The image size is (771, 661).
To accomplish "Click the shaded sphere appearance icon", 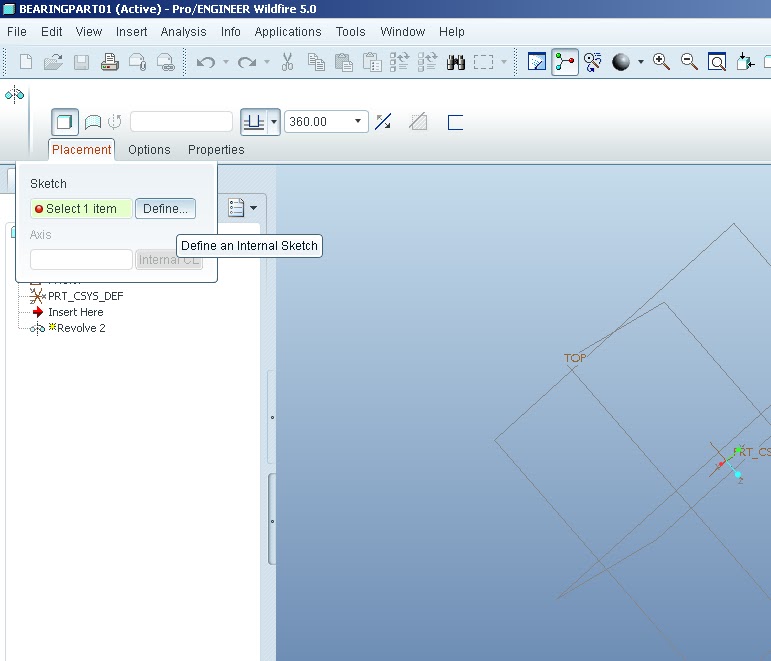I will coord(621,62).
